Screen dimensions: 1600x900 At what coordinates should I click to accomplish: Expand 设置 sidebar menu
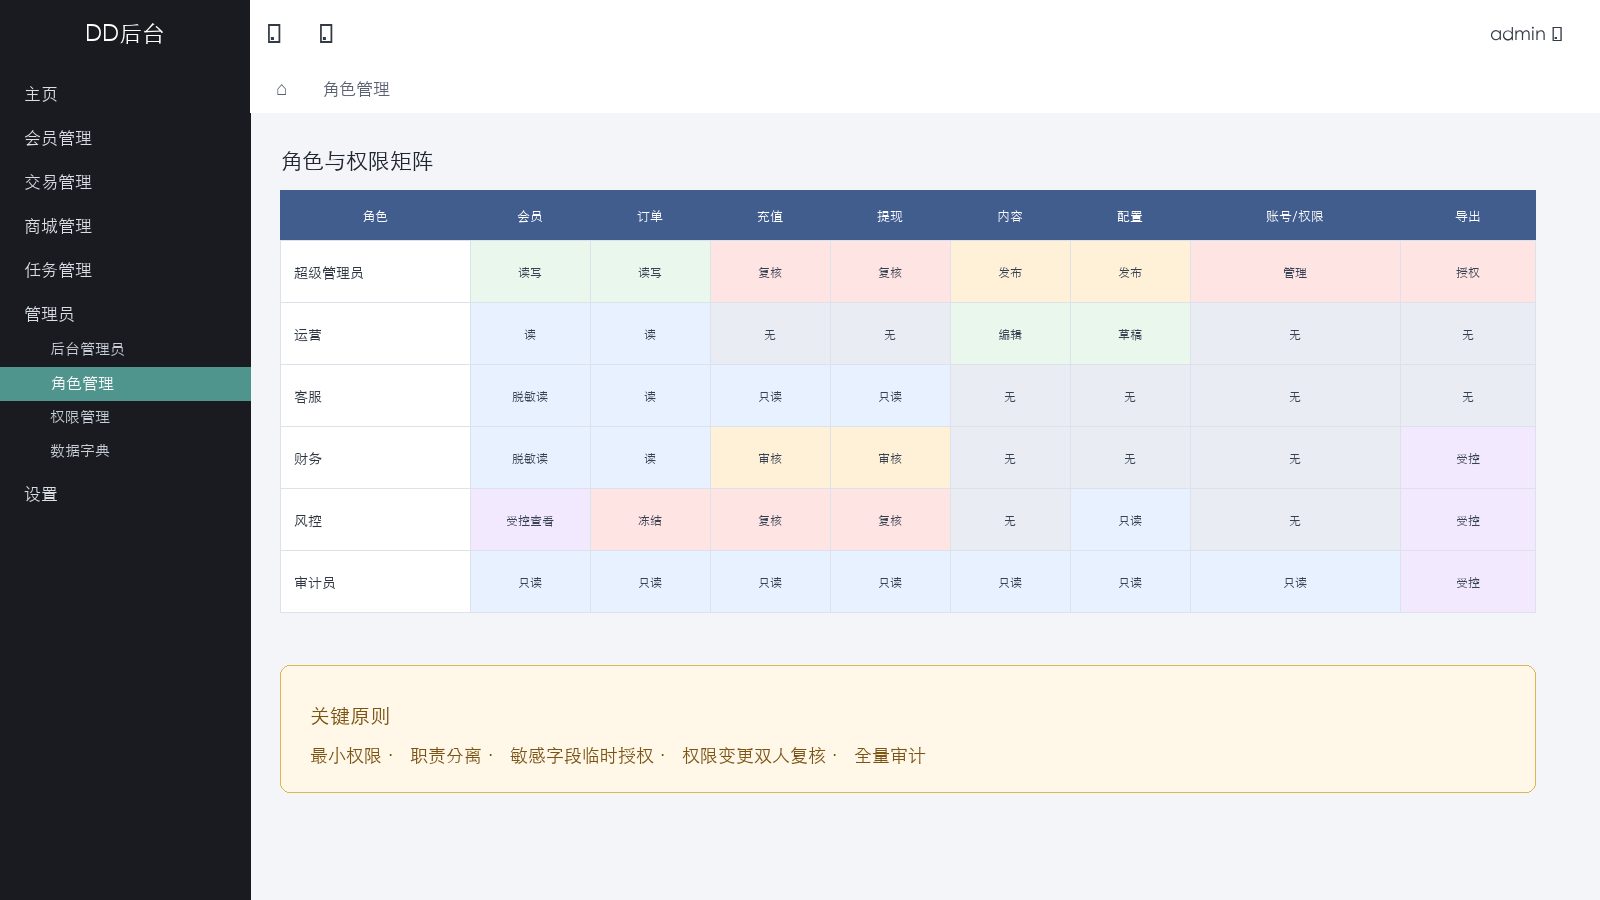[125, 494]
